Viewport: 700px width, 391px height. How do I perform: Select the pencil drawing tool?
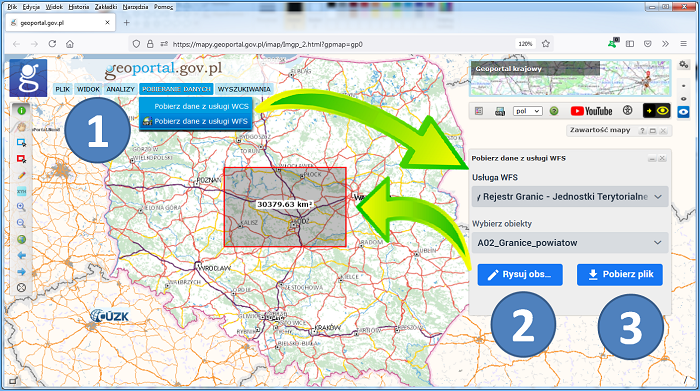click(x=21, y=175)
